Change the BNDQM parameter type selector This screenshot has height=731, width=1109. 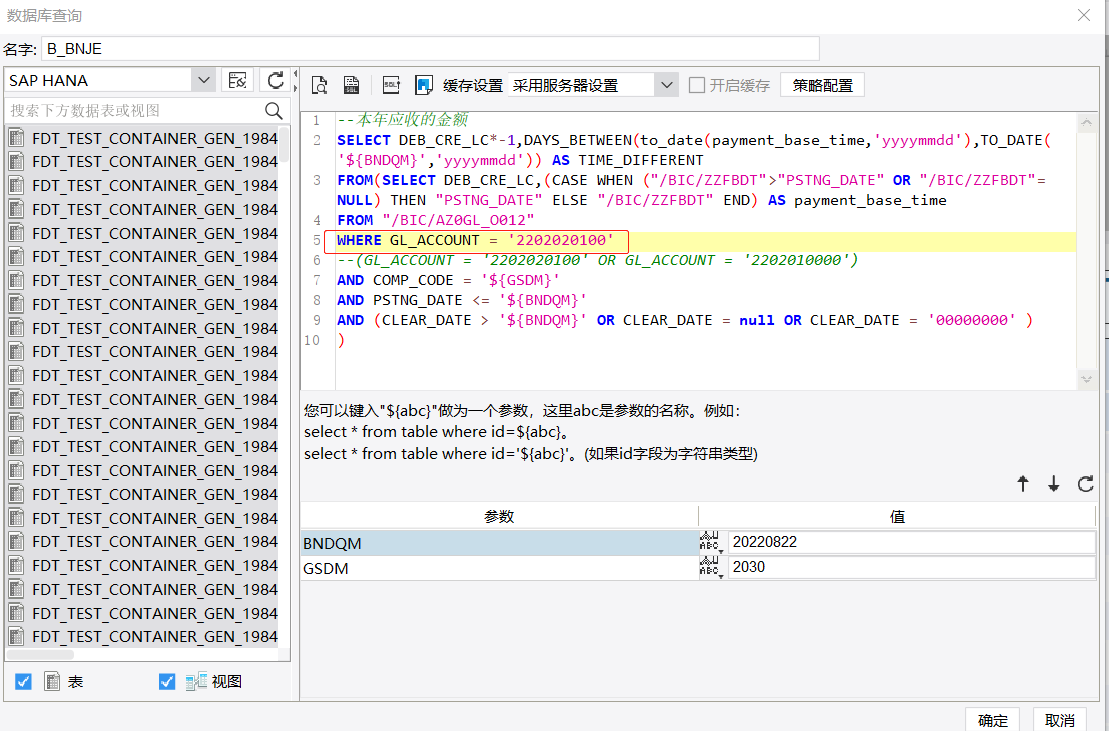[711, 542]
